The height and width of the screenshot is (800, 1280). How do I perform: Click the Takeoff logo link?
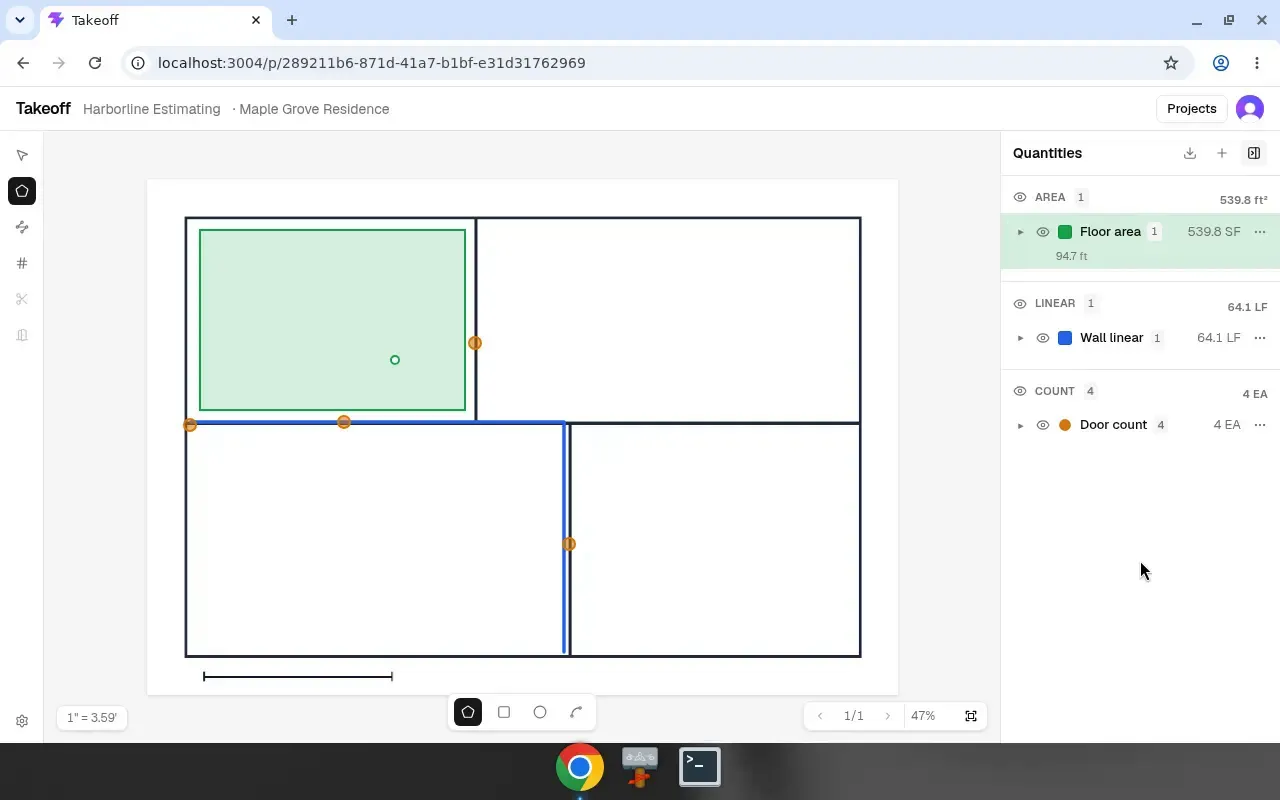pos(43,109)
